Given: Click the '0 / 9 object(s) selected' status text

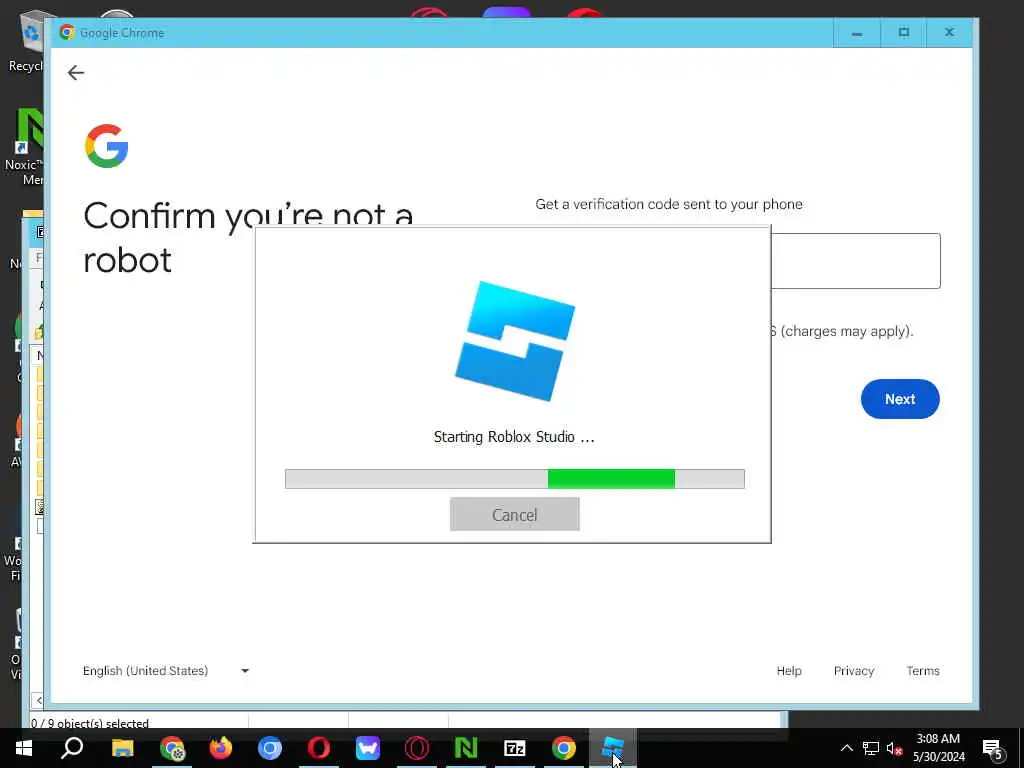Looking at the screenshot, I should [x=90, y=723].
